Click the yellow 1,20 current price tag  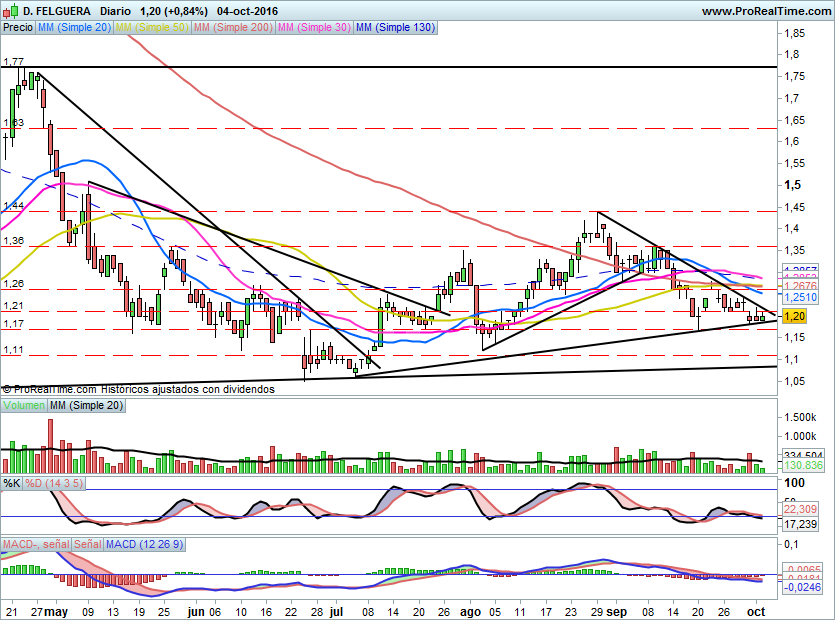pyautogui.click(x=794, y=316)
